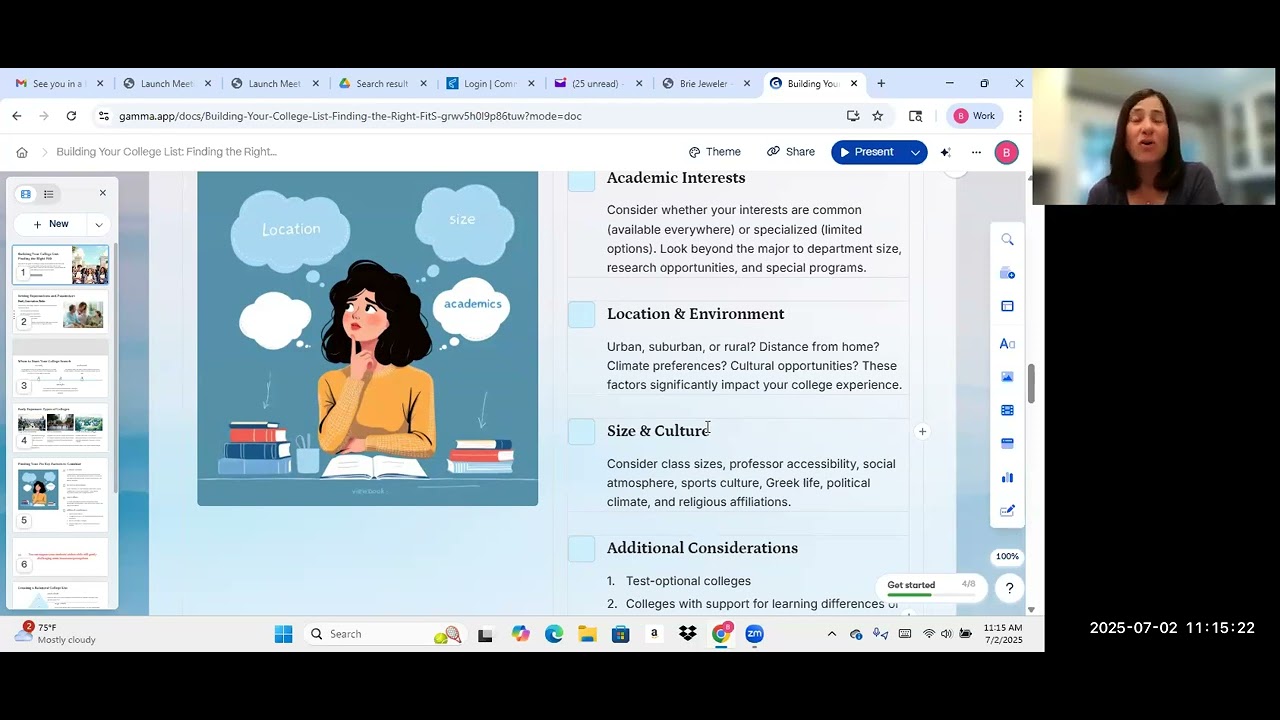Open the 100% zoom level control
The height and width of the screenshot is (720, 1280).
1007,556
